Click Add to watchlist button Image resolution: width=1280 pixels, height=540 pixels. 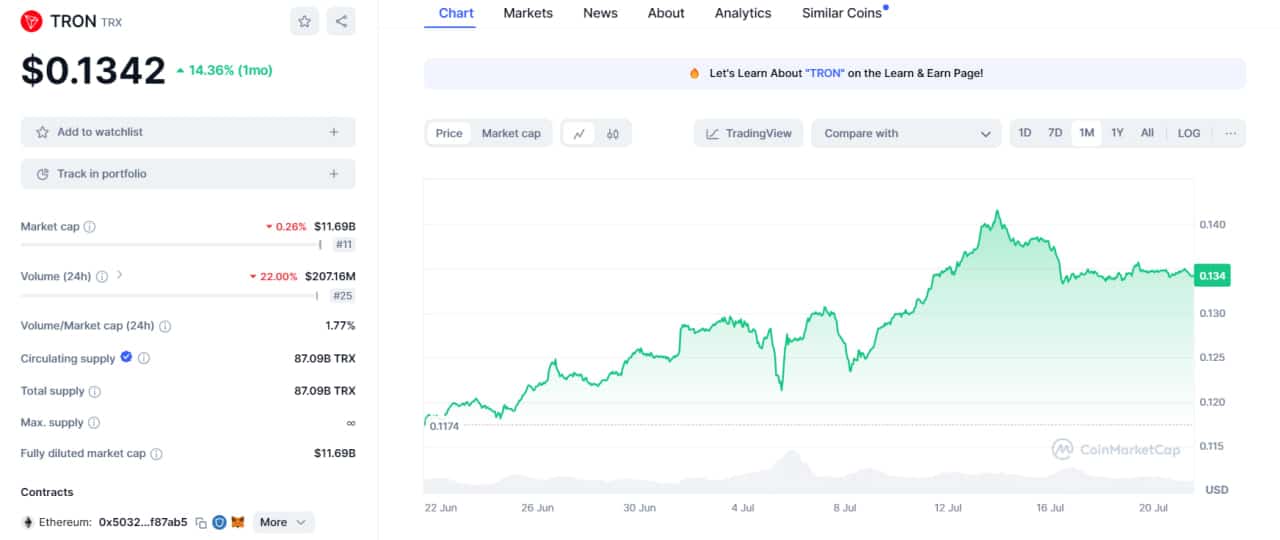point(188,132)
